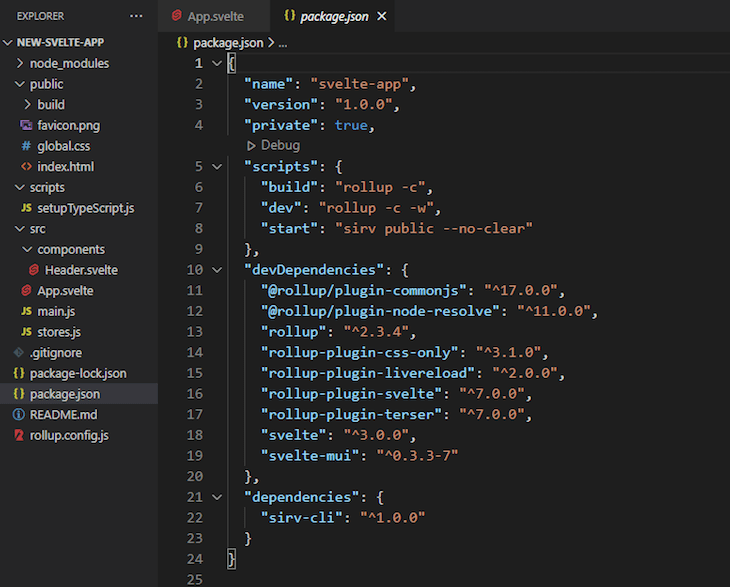Click the Header.svelte file icon
The height and width of the screenshot is (587, 730).
(34, 270)
